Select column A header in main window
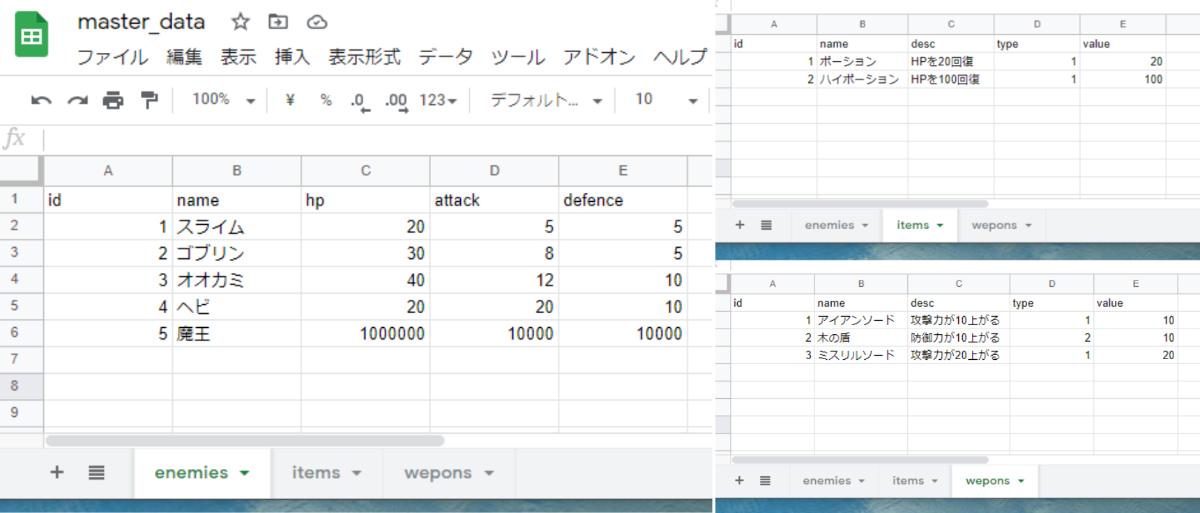This screenshot has width=1200, height=513. point(108,170)
